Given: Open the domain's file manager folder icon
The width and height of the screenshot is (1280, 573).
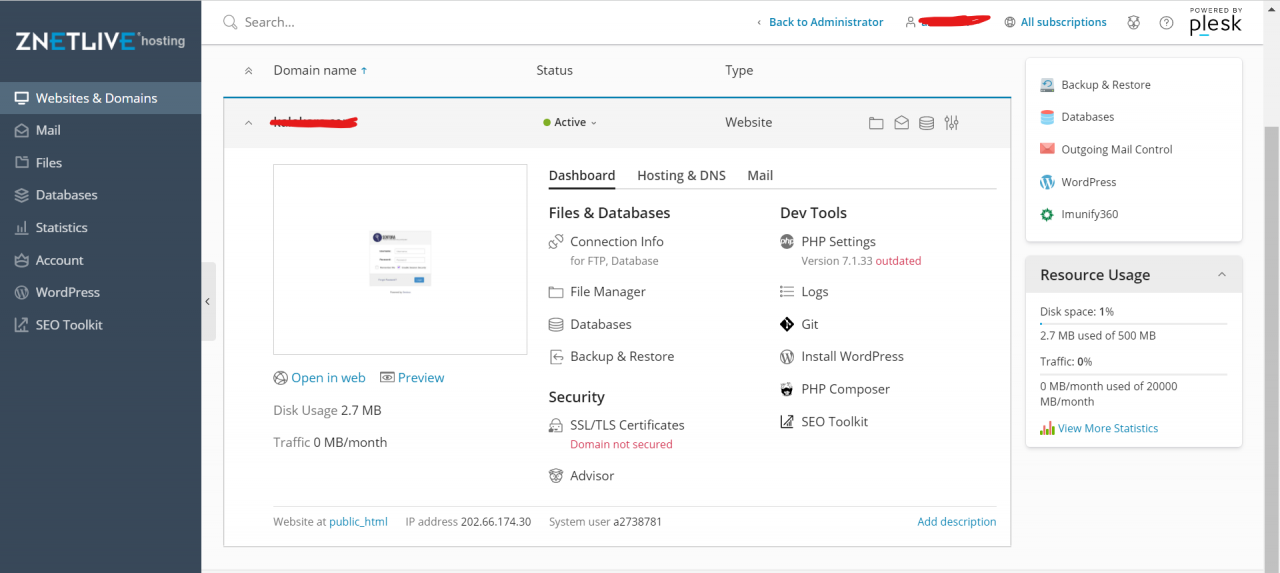Looking at the screenshot, I should coord(876,123).
